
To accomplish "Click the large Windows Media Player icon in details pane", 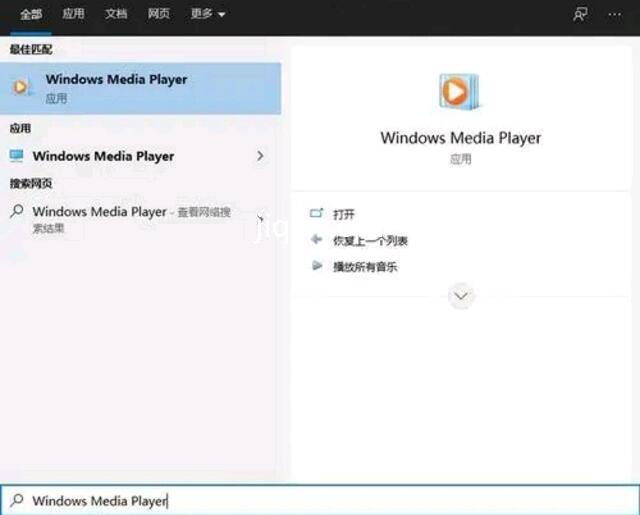I will click(460, 92).
